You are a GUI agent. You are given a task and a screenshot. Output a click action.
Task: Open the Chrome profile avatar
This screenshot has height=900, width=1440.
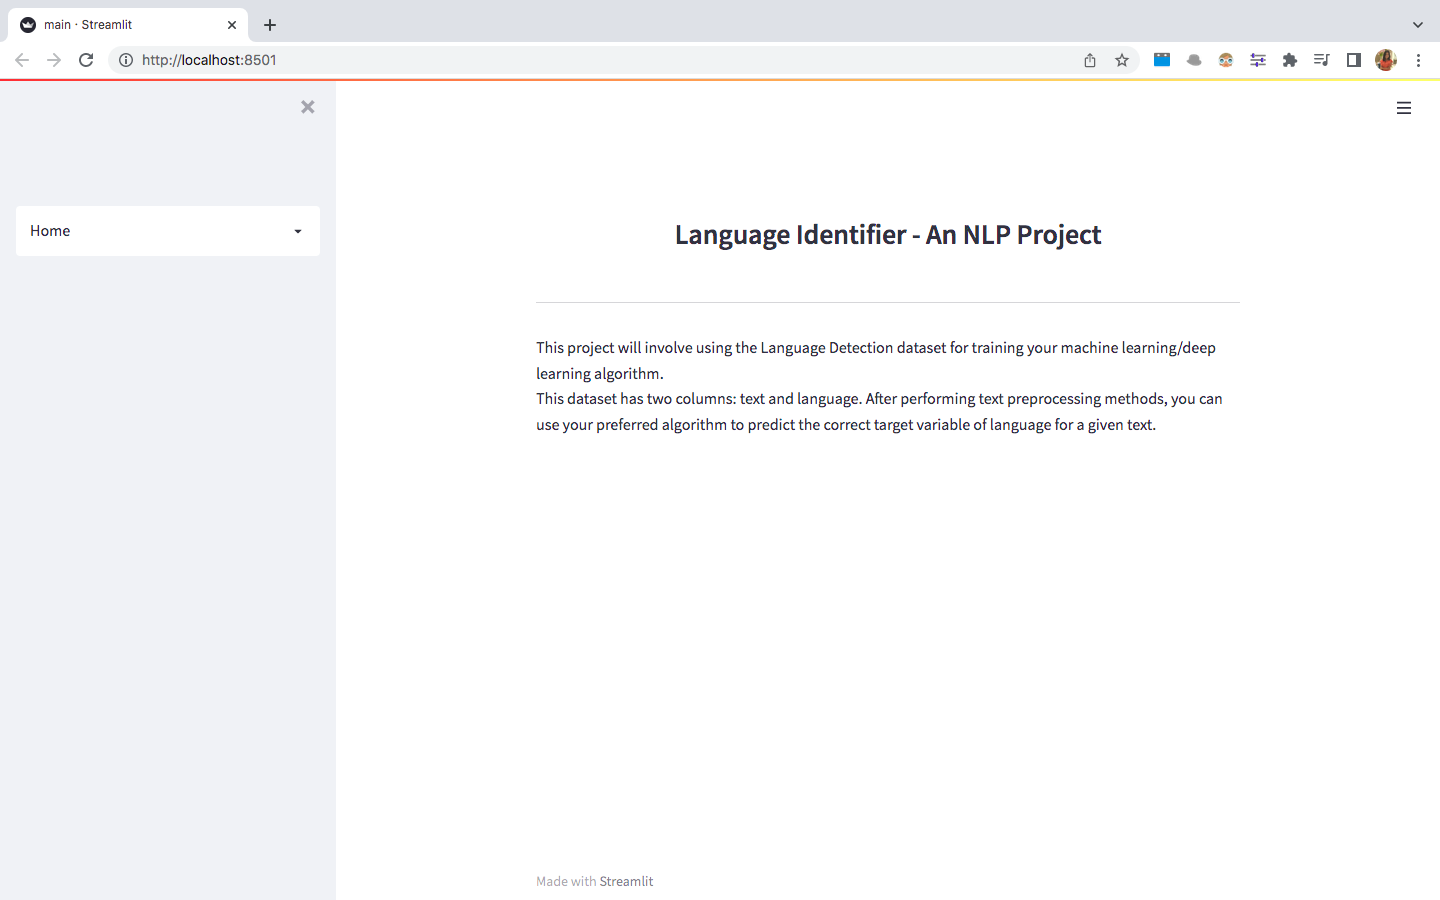[x=1386, y=60]
